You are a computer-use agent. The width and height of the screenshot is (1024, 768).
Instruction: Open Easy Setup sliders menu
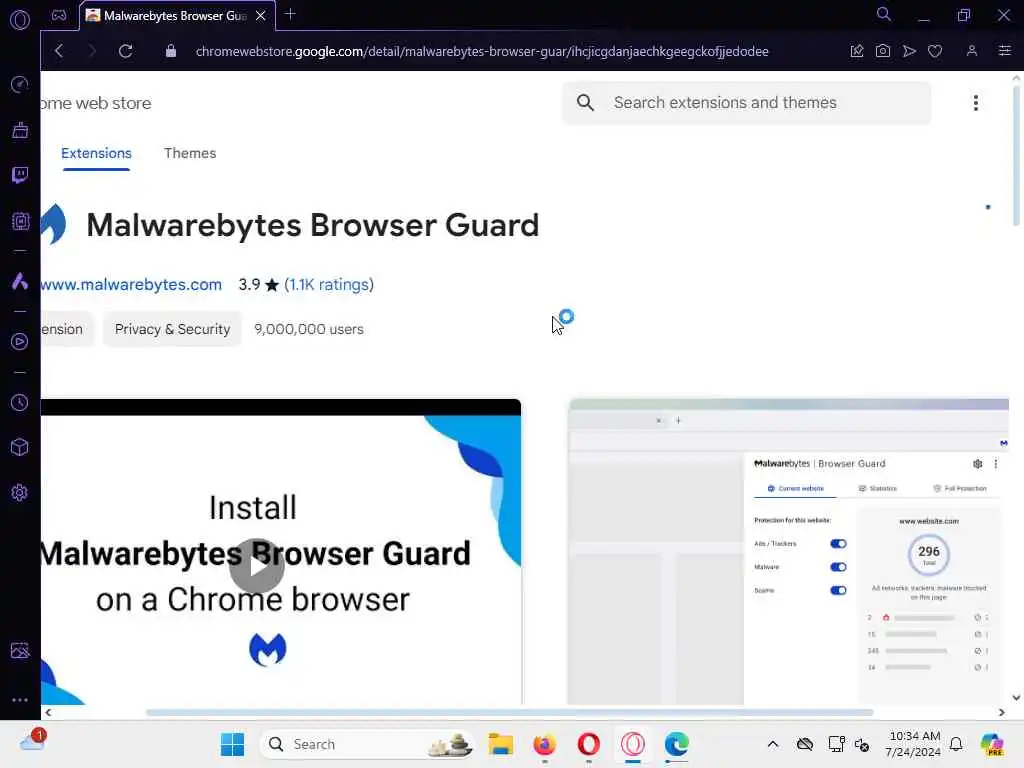click(x=1004, y=51)
